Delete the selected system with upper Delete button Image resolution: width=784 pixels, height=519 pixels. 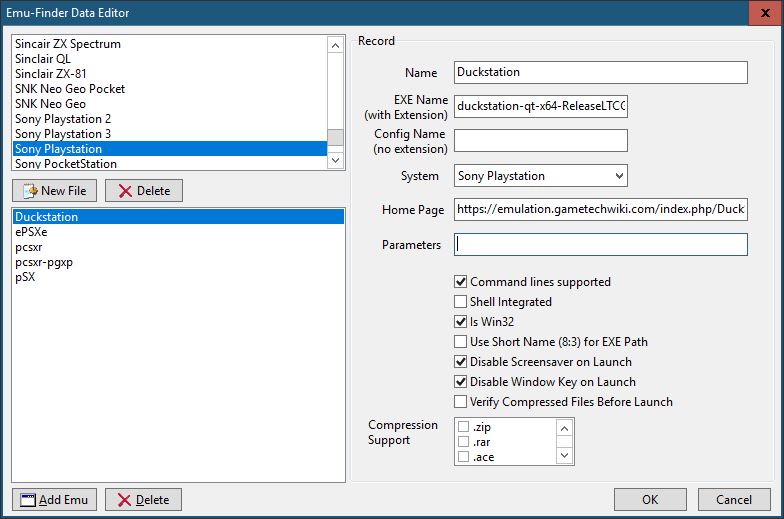[144, 190]
